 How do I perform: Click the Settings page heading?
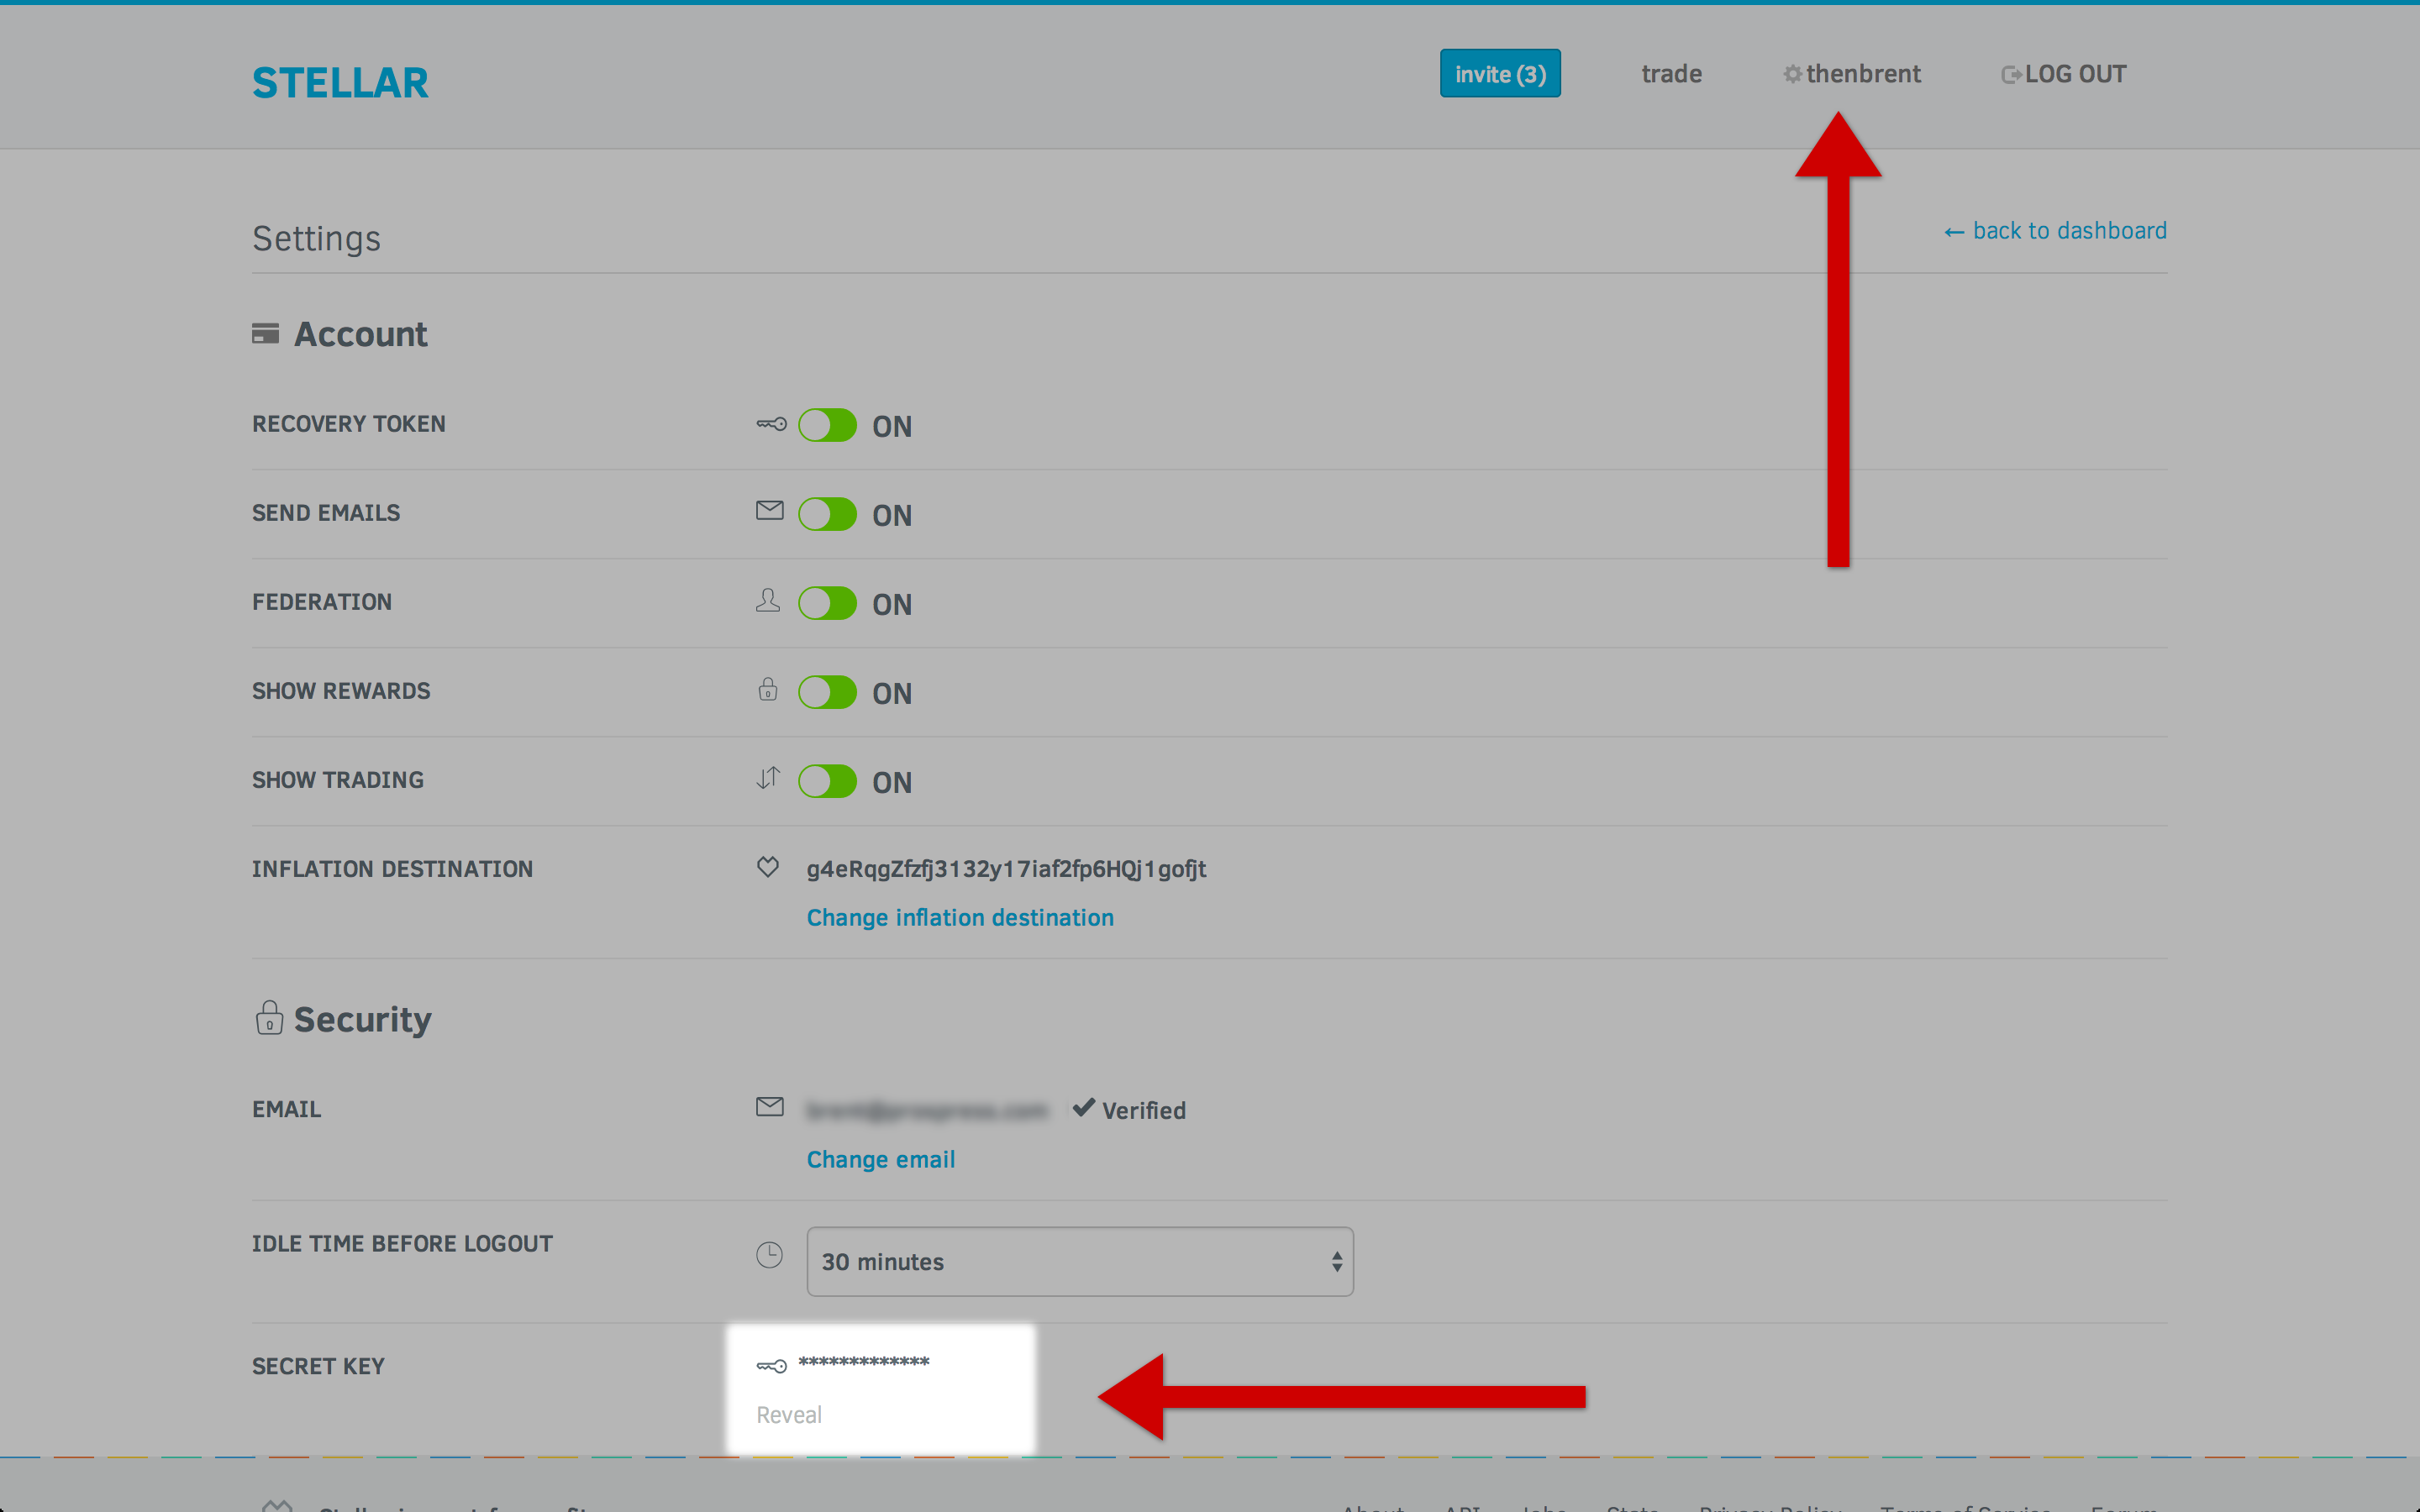point(316,239)
